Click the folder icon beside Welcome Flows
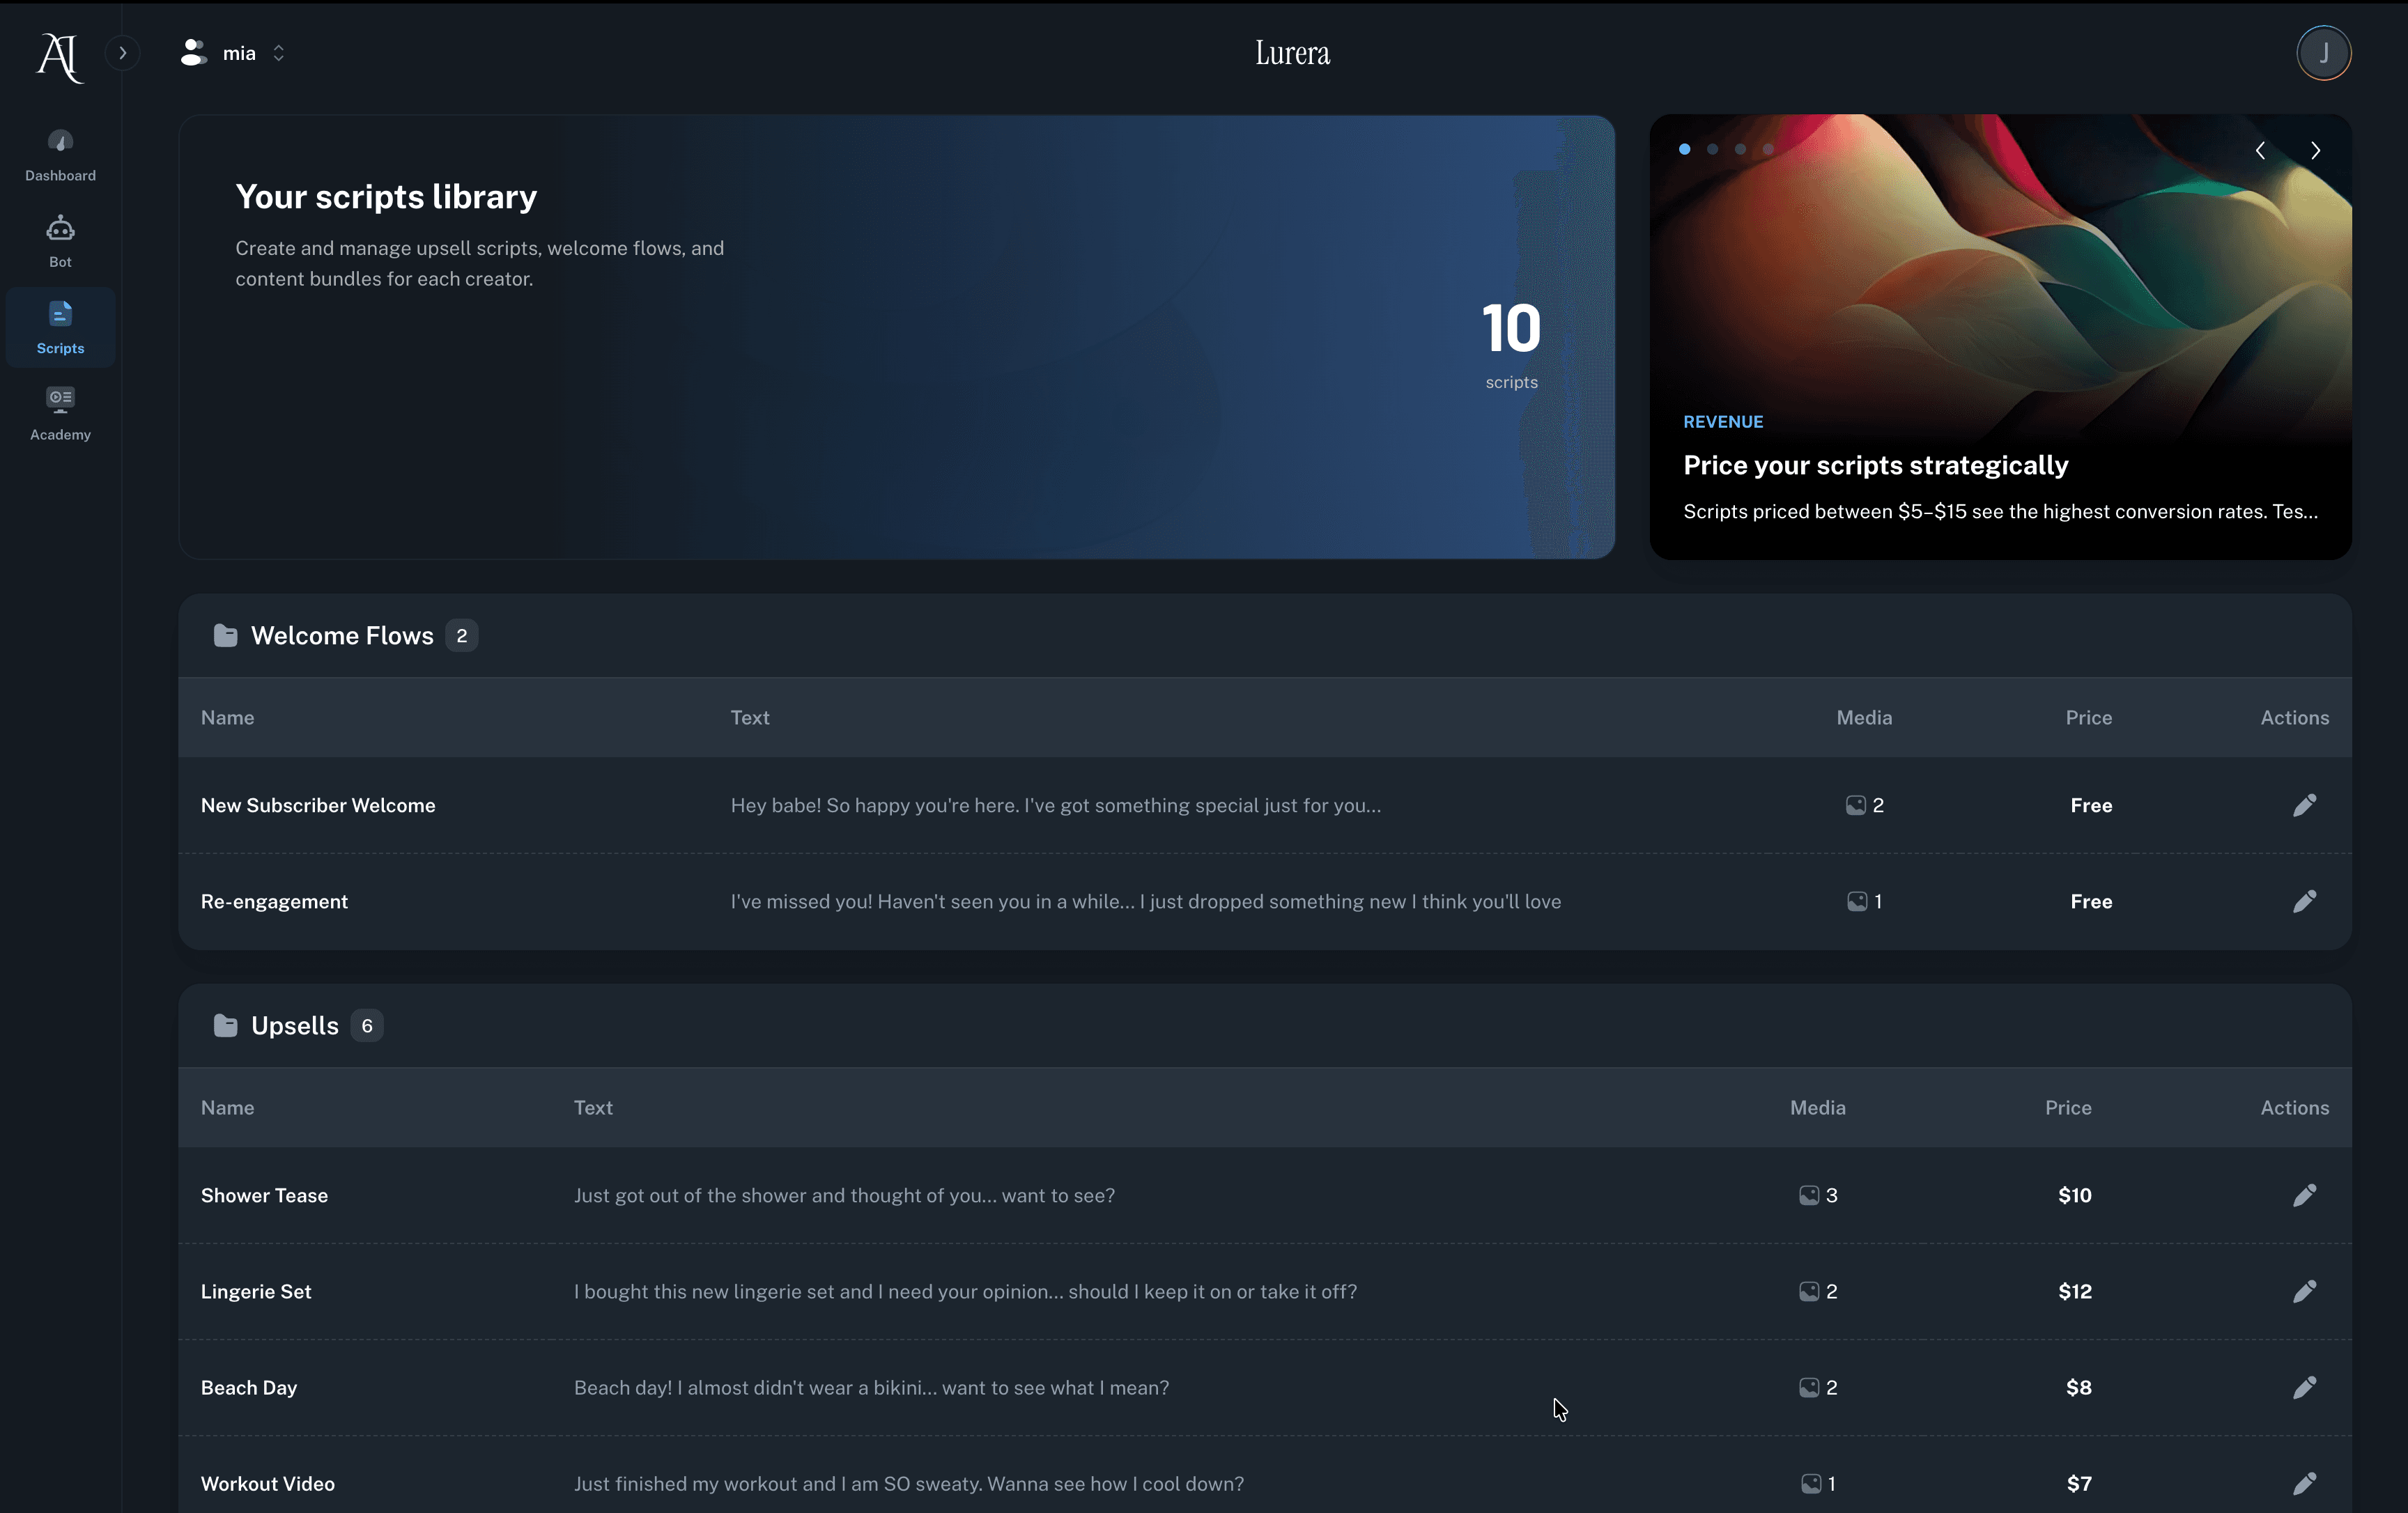2408x1513 pixels. click(x=225, y=635)
